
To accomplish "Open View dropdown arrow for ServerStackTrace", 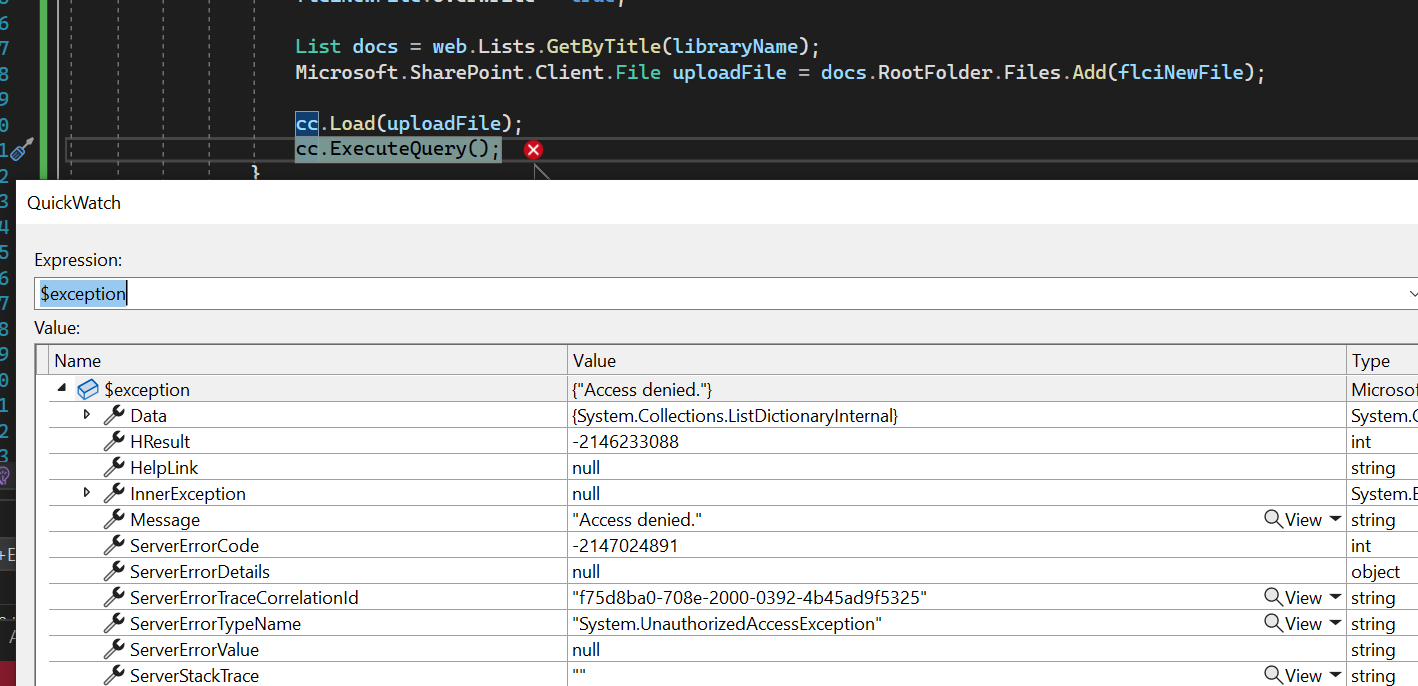I will [x=1335, y=676].
